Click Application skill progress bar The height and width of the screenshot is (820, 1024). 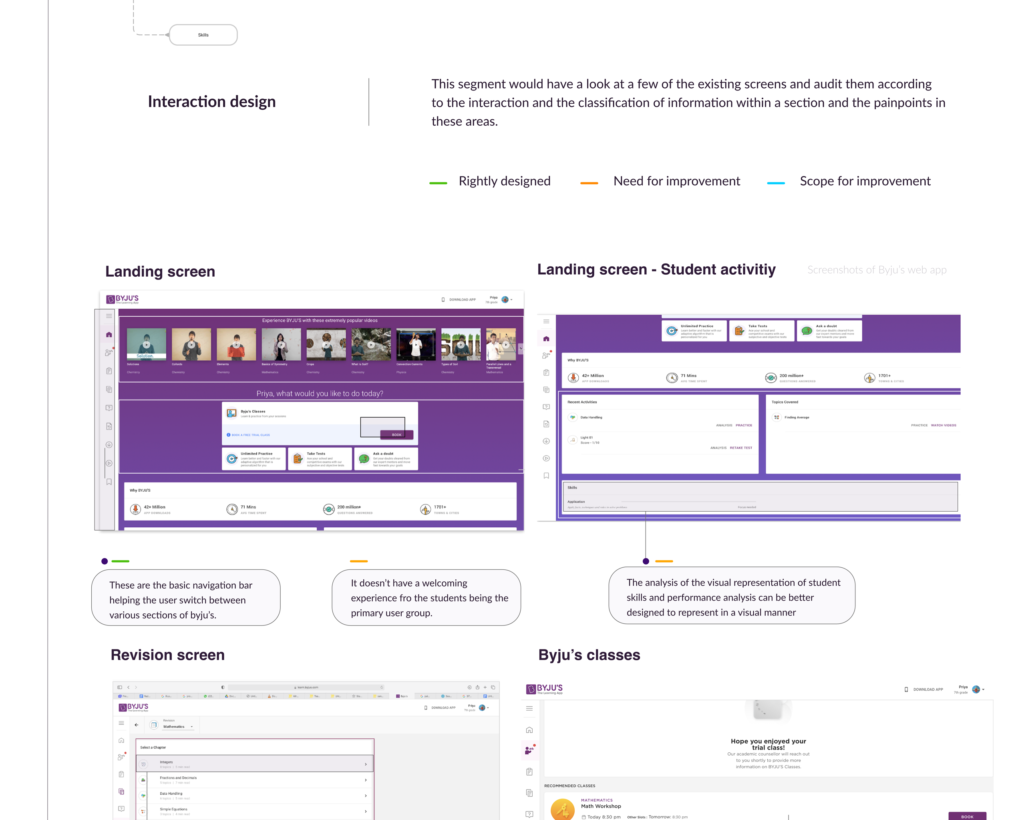tap(688, 501)
